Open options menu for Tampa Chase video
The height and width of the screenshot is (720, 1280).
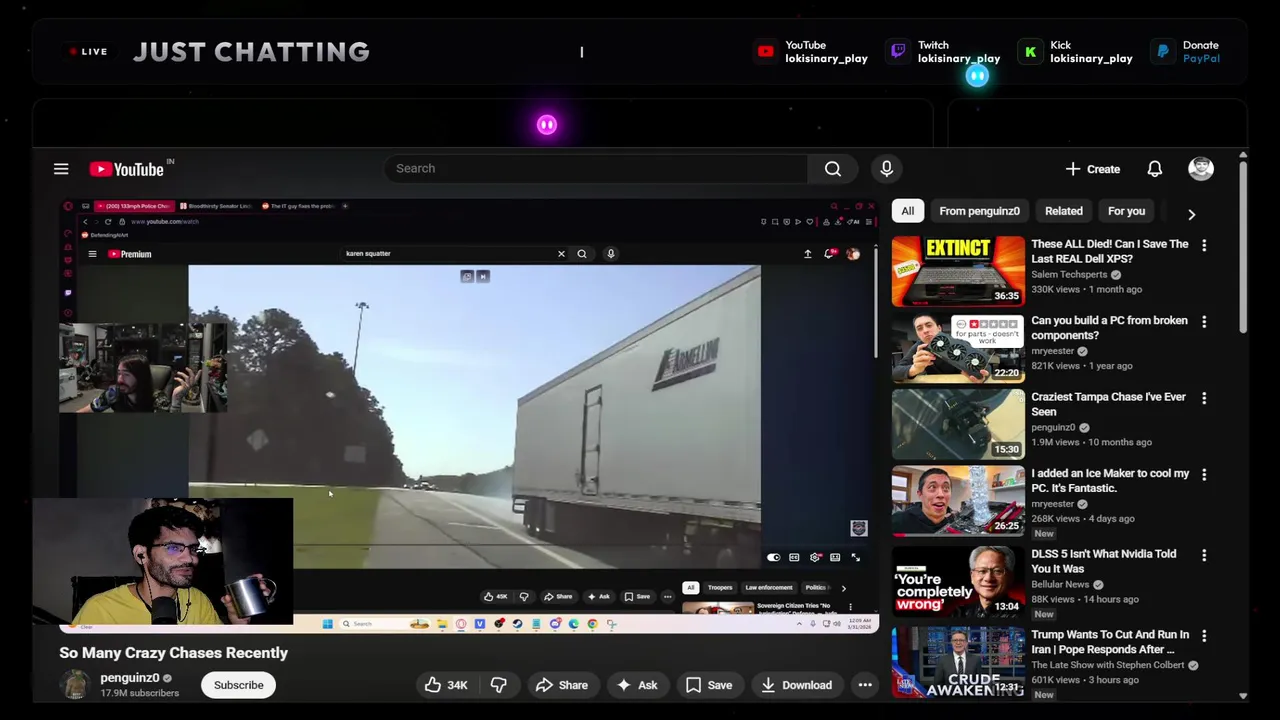click(x=1204, y=398)
